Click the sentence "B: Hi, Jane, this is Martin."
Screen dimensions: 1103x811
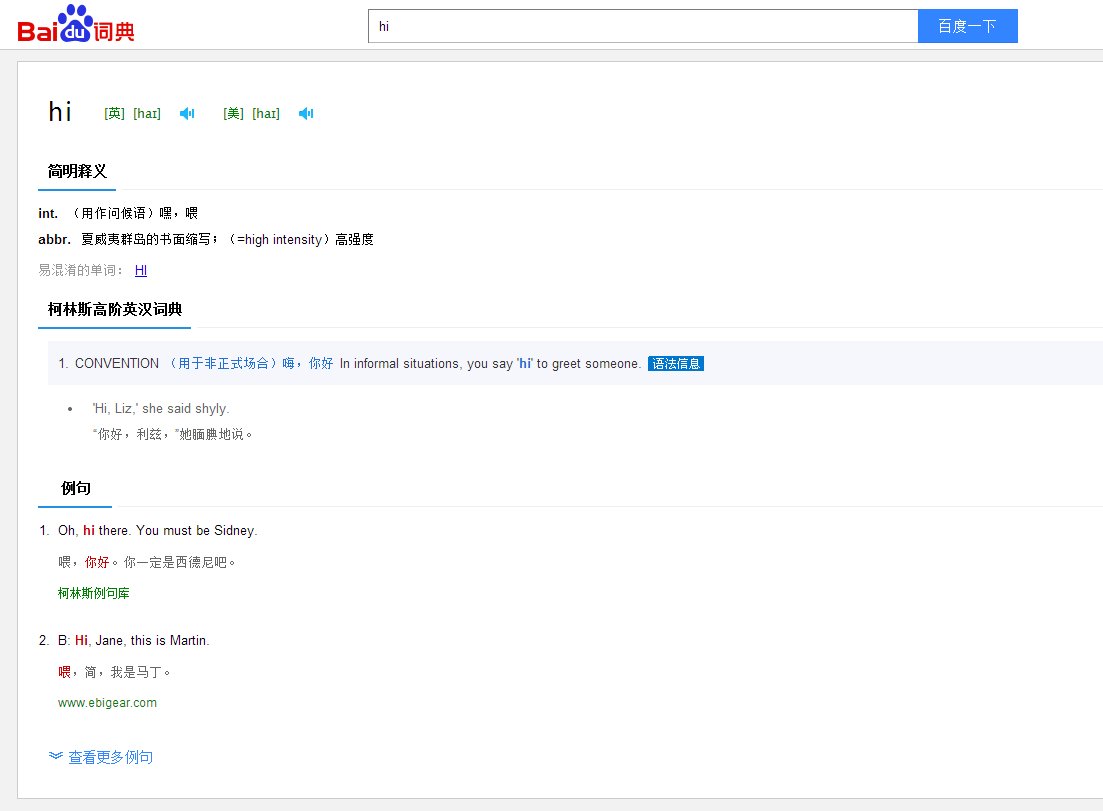[x=134, y=640]
